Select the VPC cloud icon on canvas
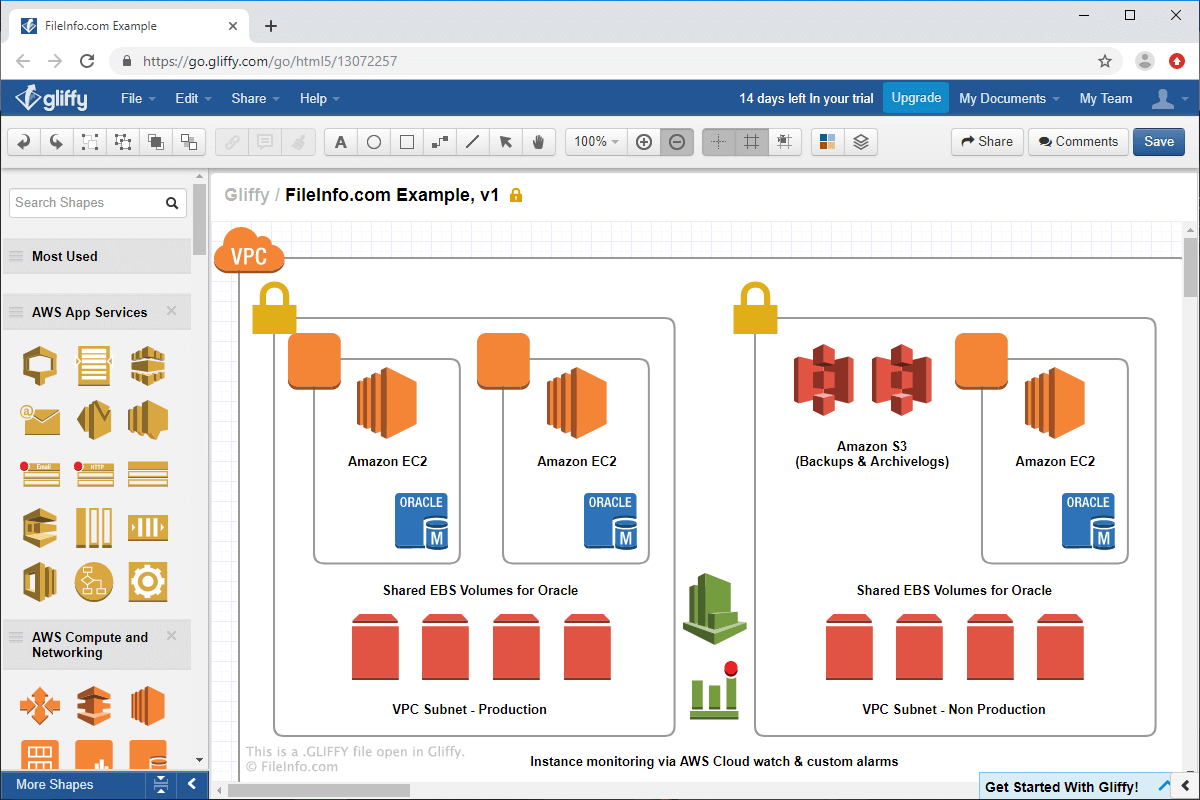 [249, 250]
